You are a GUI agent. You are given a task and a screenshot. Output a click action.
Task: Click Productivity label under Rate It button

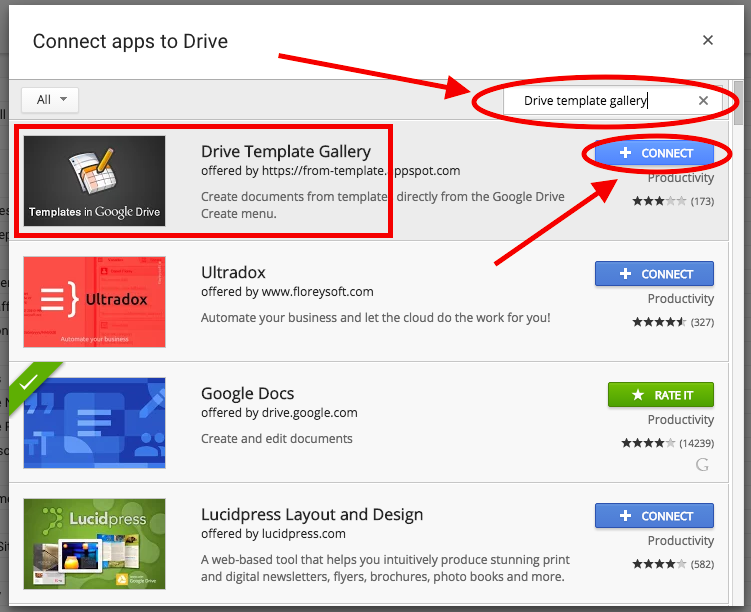tap(681, 420)
